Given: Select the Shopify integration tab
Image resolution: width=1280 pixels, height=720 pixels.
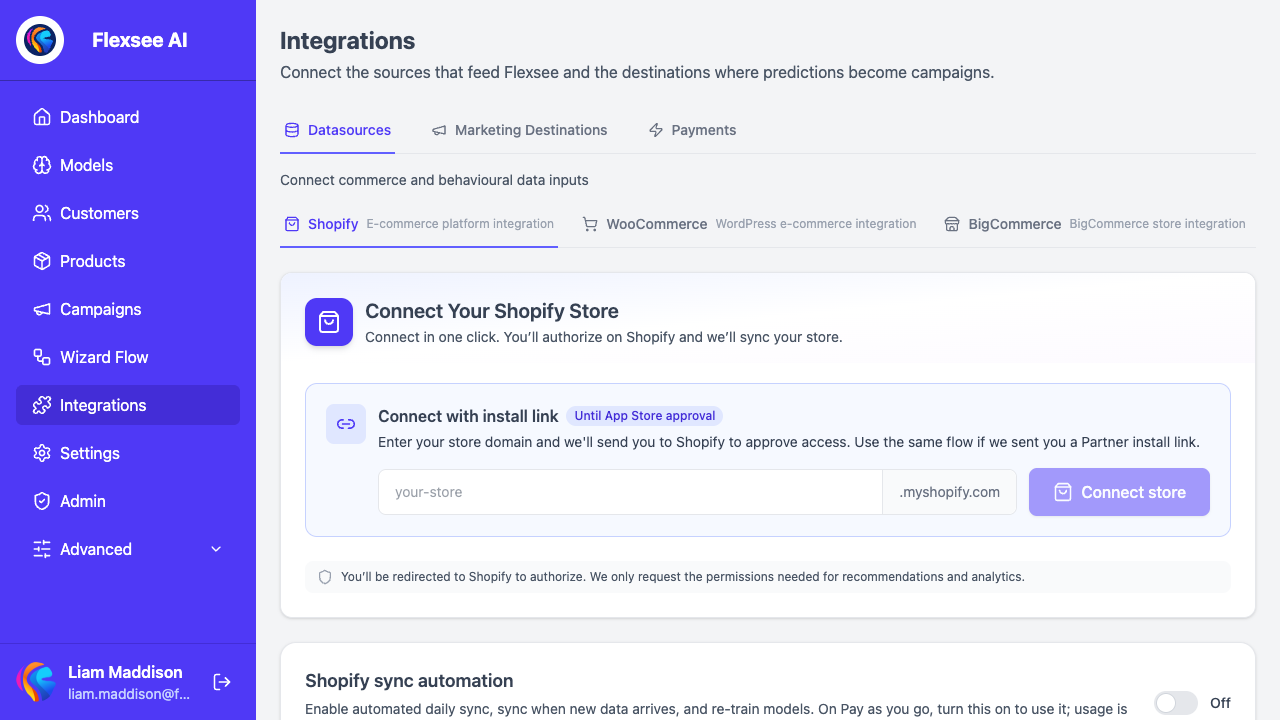Looking at the screenshot, I should coord(419,224).
